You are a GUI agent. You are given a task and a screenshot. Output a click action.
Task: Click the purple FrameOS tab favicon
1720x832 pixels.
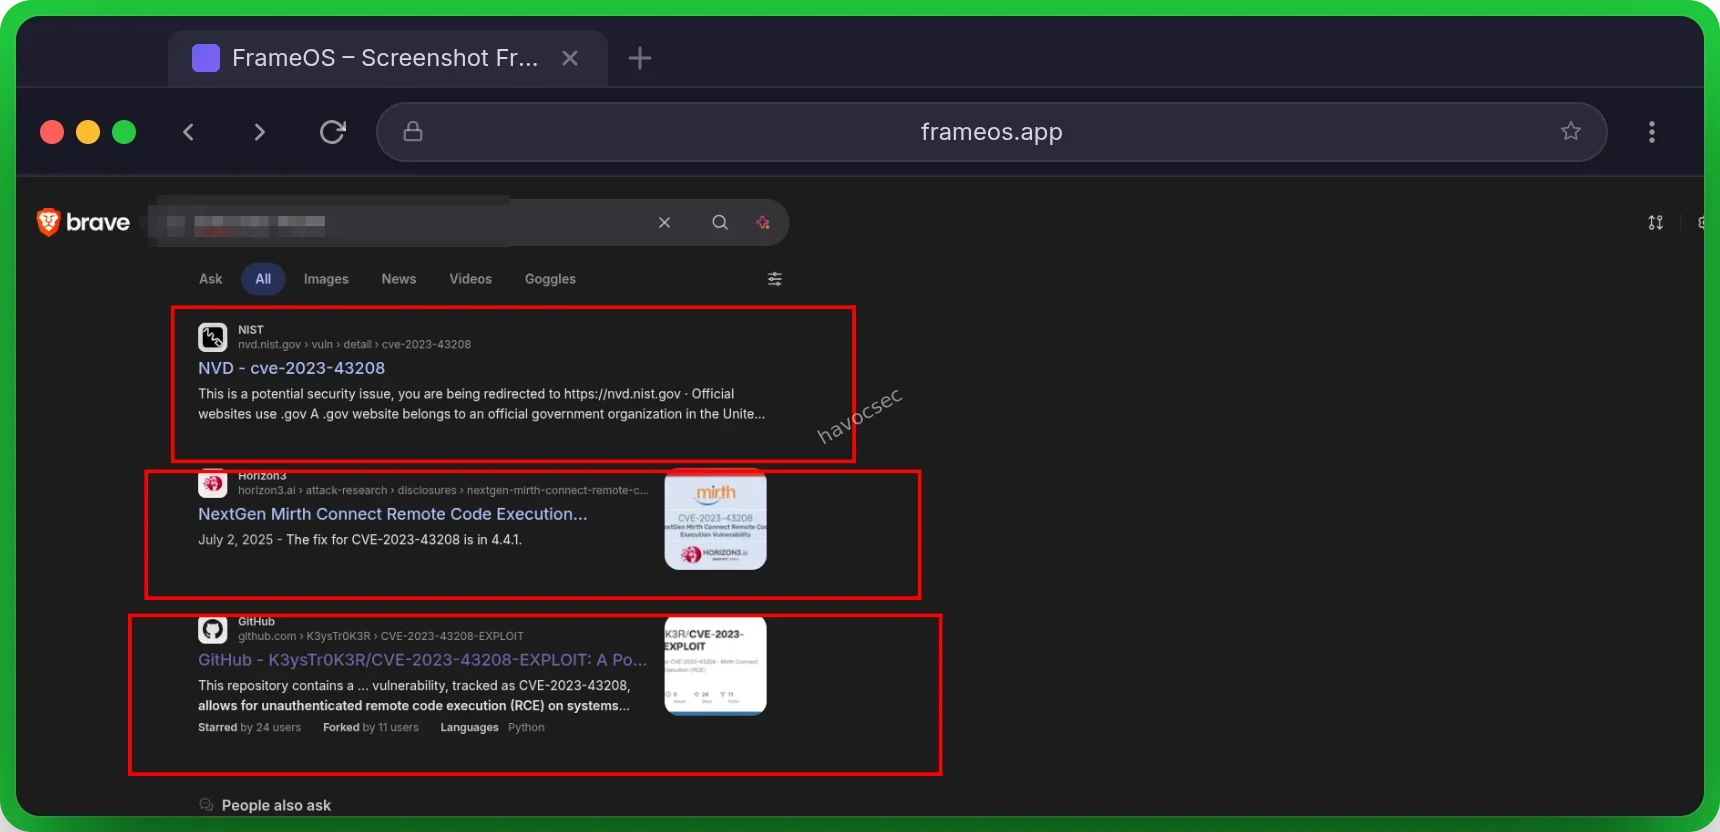(x=206, y=58)
